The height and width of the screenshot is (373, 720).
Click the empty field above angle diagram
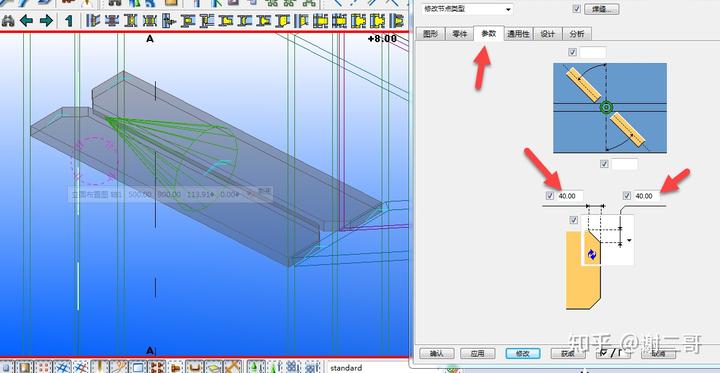pos(592,52)
